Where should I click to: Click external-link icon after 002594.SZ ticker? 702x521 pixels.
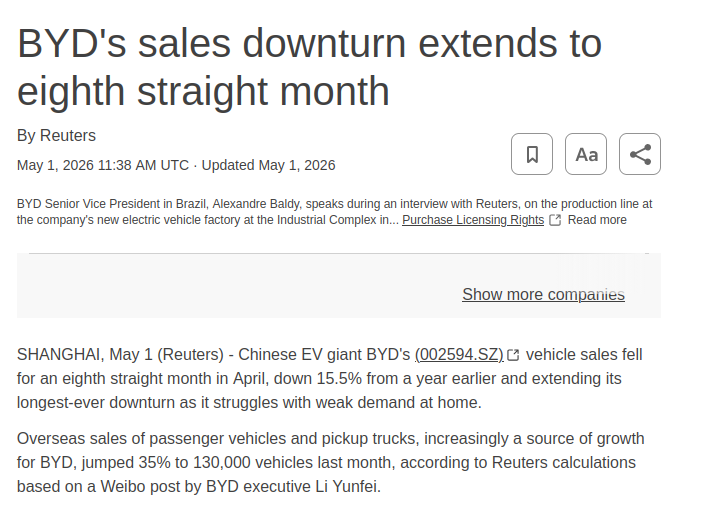coord(514,355)
